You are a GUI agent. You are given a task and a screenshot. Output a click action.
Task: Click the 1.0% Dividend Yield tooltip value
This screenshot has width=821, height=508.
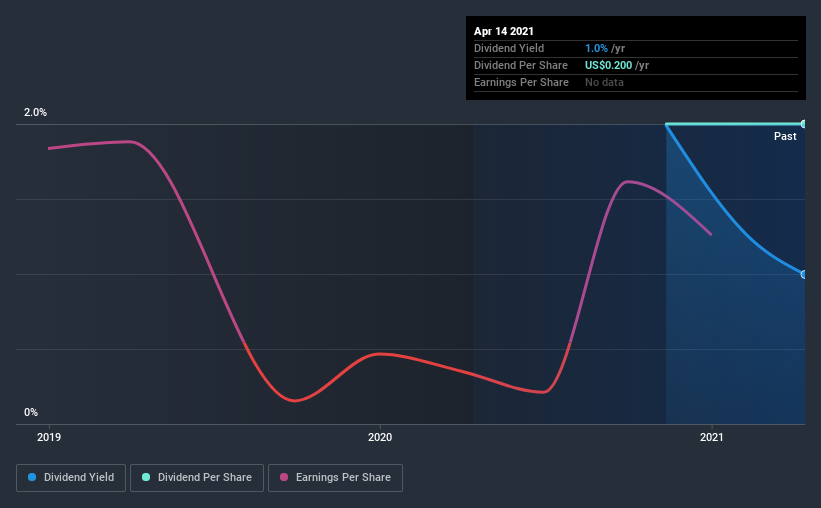point(596,48)
